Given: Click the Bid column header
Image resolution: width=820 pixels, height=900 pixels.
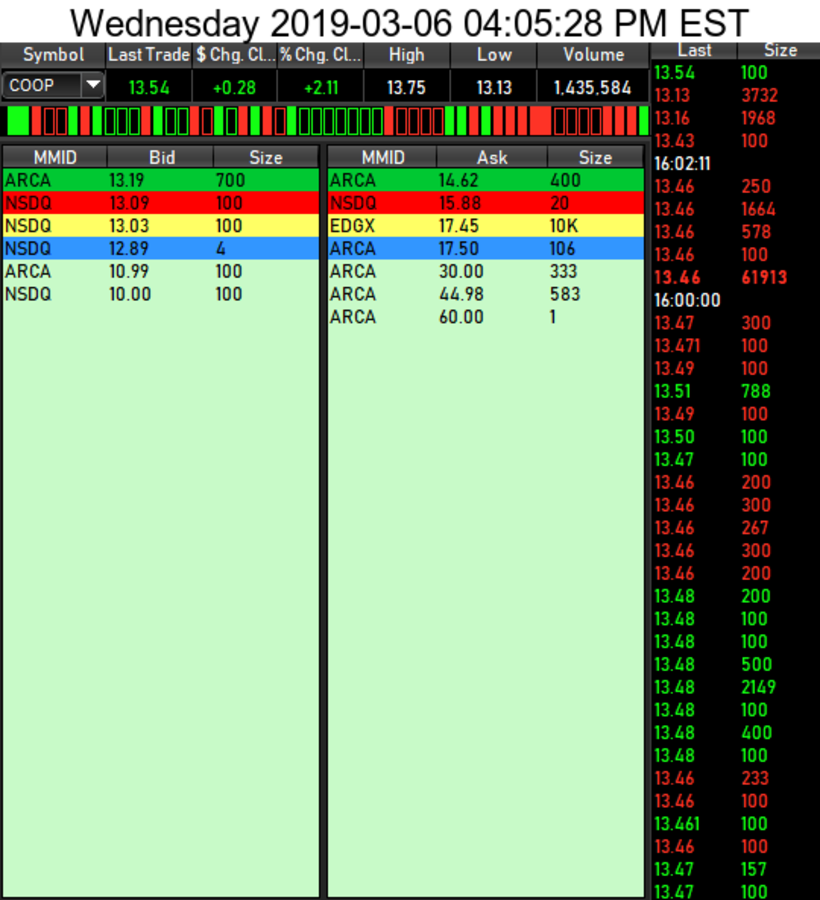Looking at the screenshot, I should 161,157.
